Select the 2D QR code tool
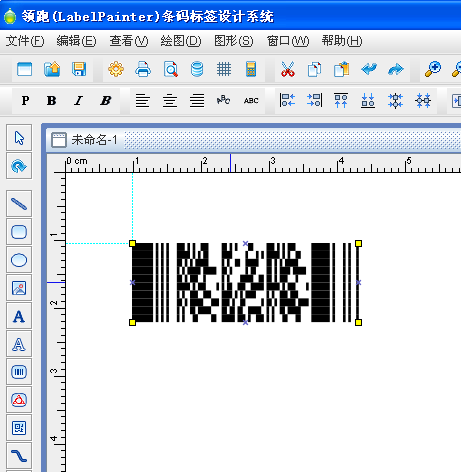 [x=19, y=428]
